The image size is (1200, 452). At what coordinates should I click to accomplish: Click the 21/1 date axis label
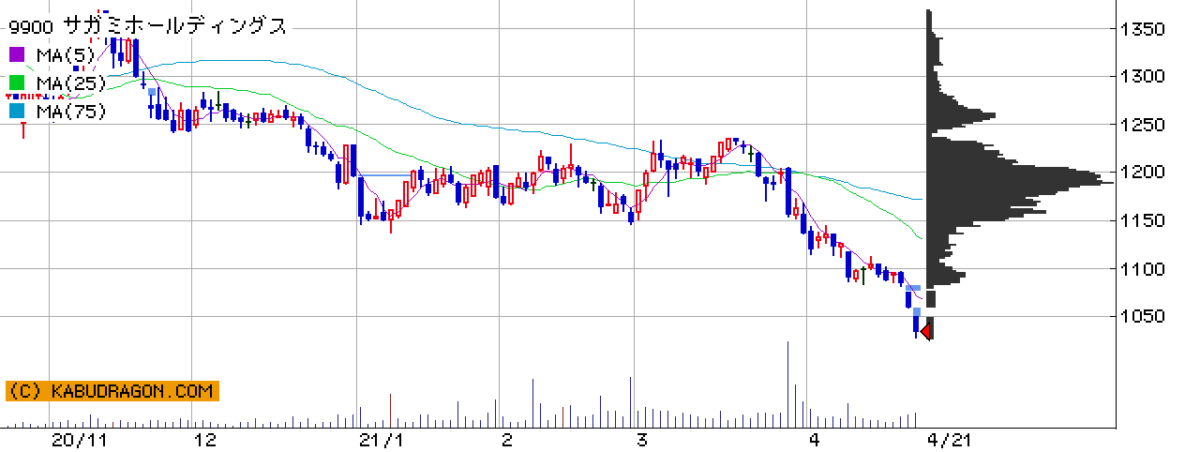(381, 440)
